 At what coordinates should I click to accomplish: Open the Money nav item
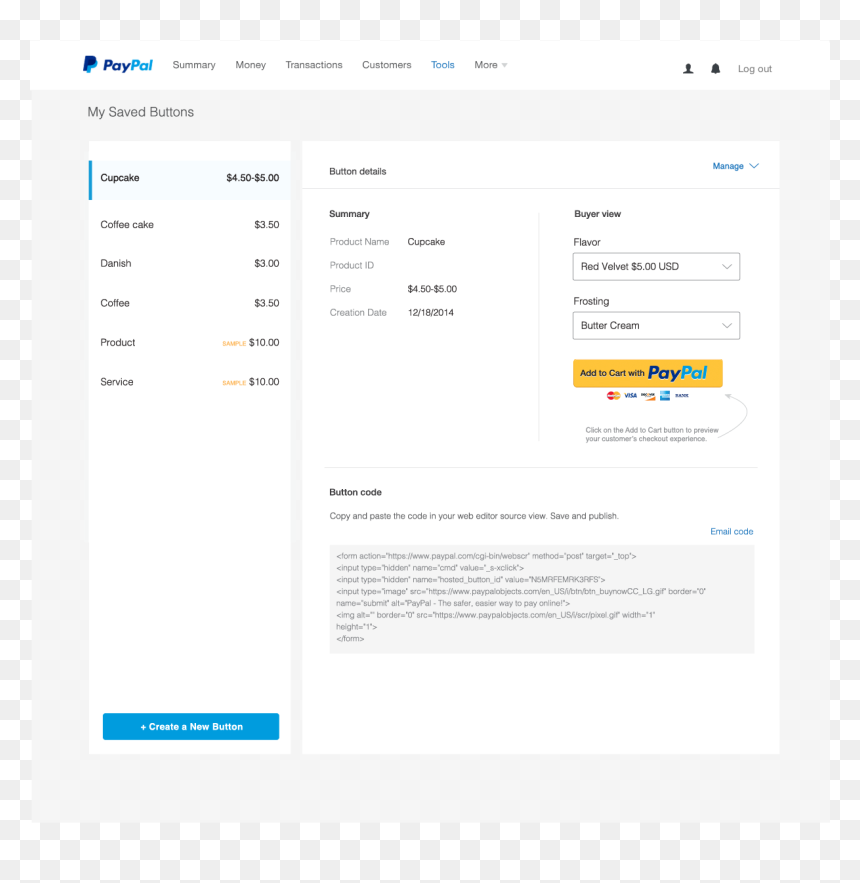[251, 65]
